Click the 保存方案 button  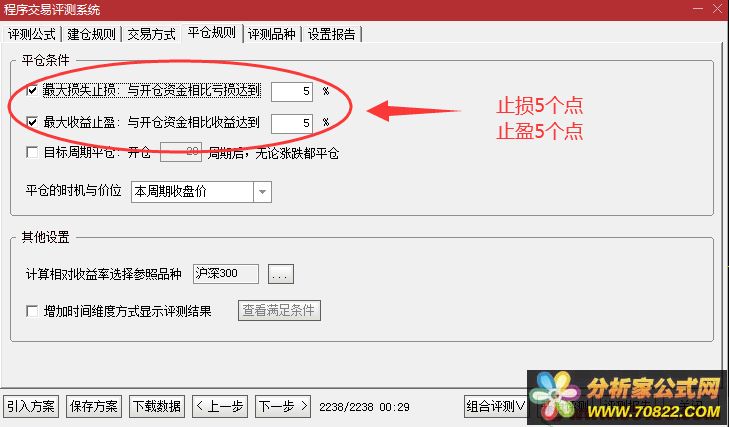click(x=94, y=407)
